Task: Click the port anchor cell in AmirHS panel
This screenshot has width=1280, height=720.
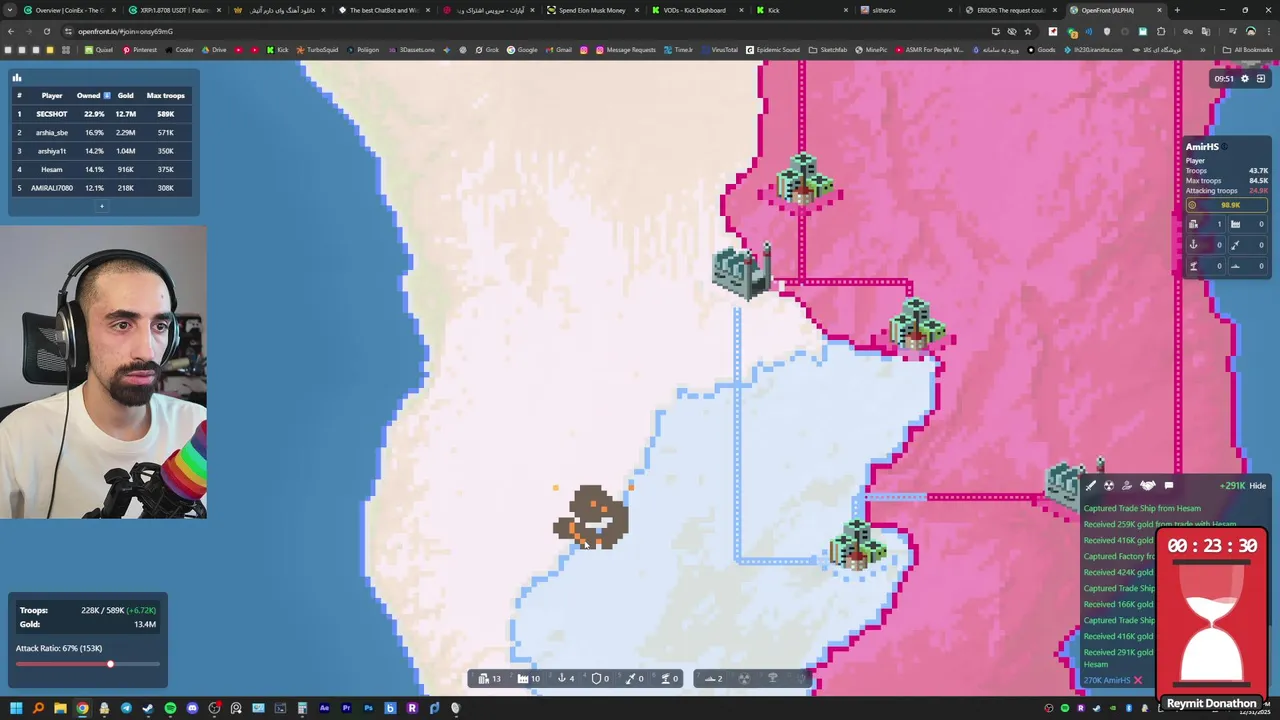Action: [x=1206, y=245]
